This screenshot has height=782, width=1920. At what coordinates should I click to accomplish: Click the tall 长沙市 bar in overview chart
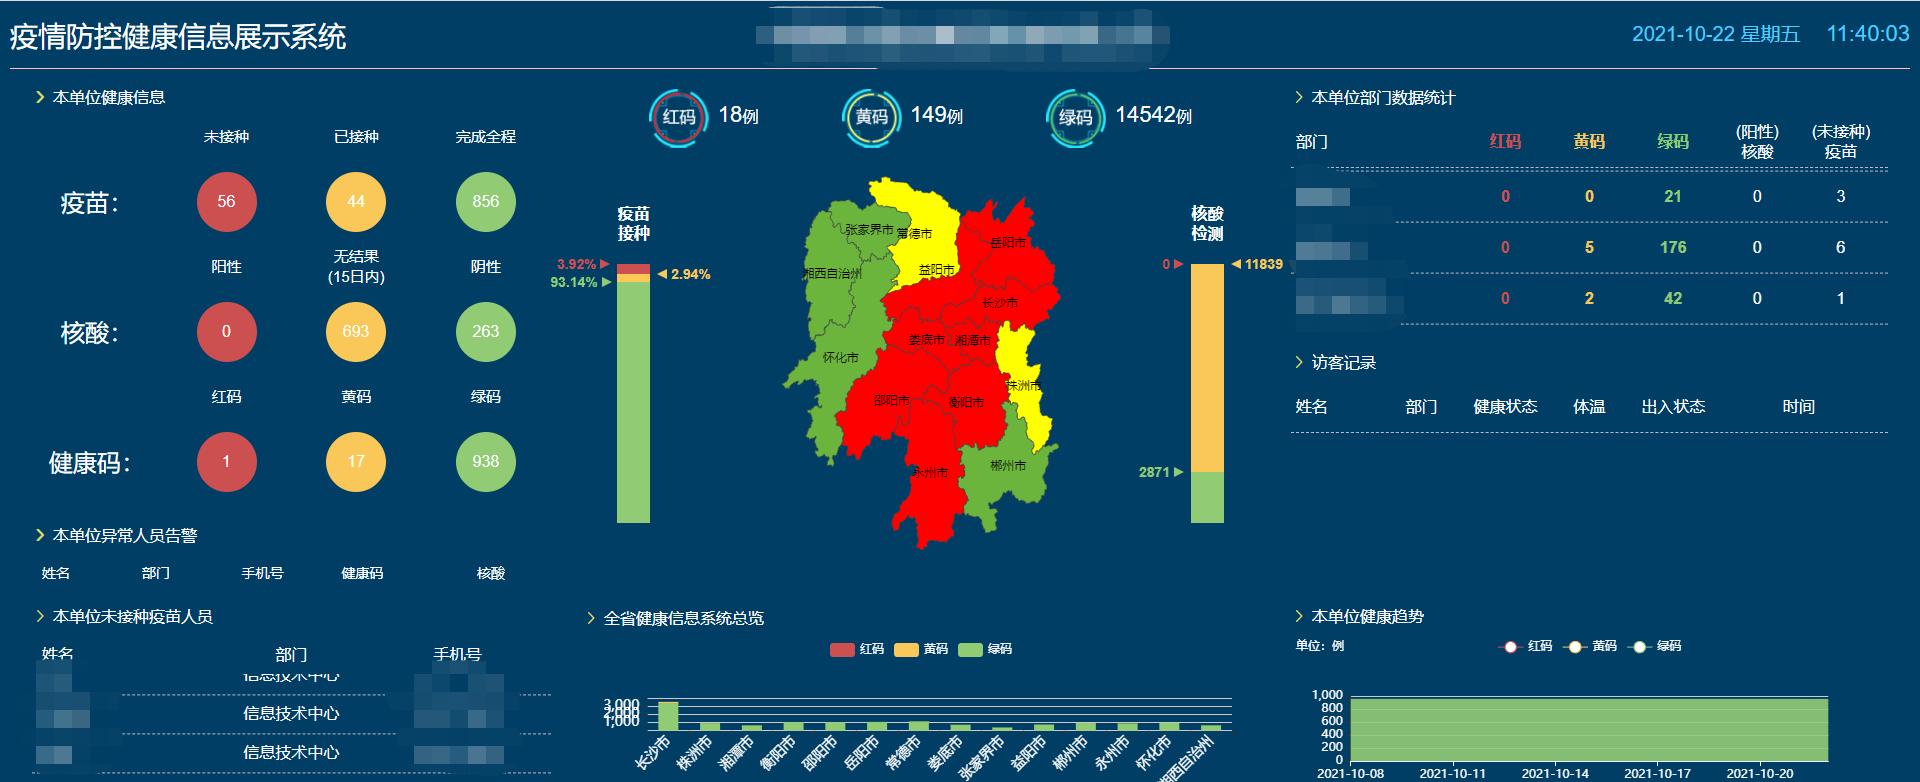[x=668, y=716]
